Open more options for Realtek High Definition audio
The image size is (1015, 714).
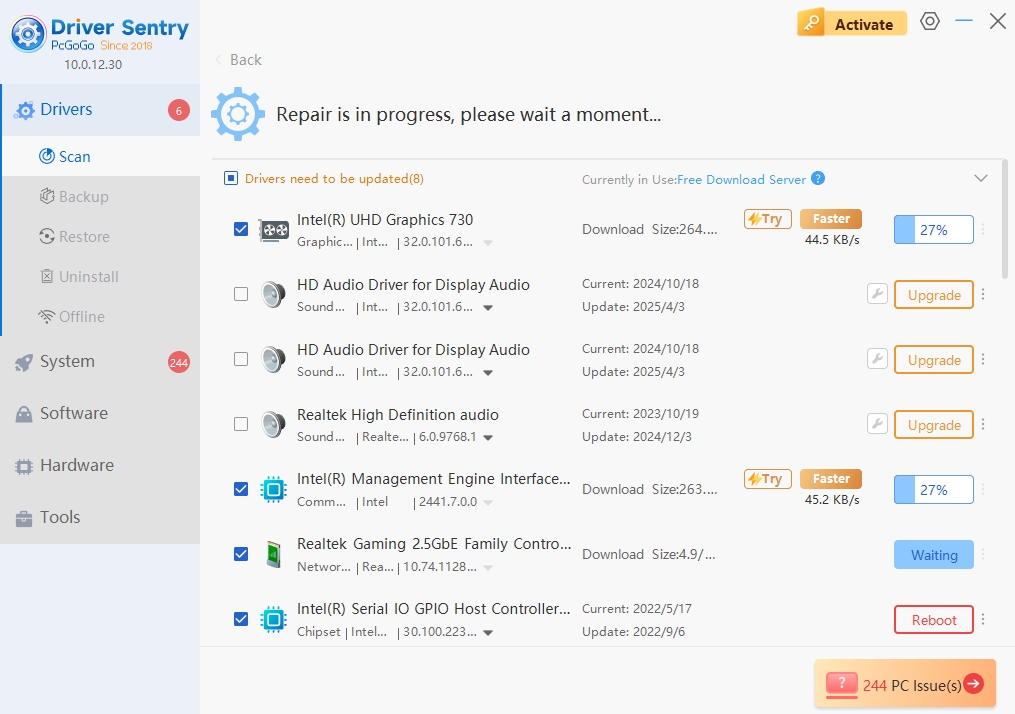[x=983, y=424]
